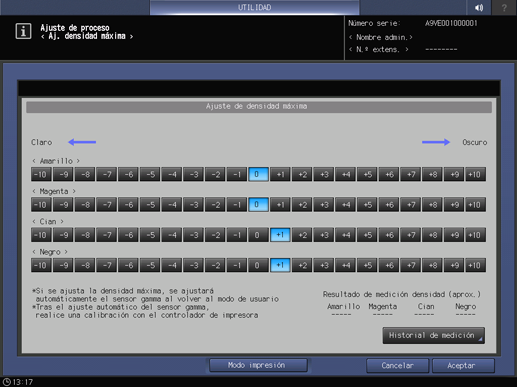Choose Negro value +4
This screenshot has width=517, height=387.
pos(345,265)
